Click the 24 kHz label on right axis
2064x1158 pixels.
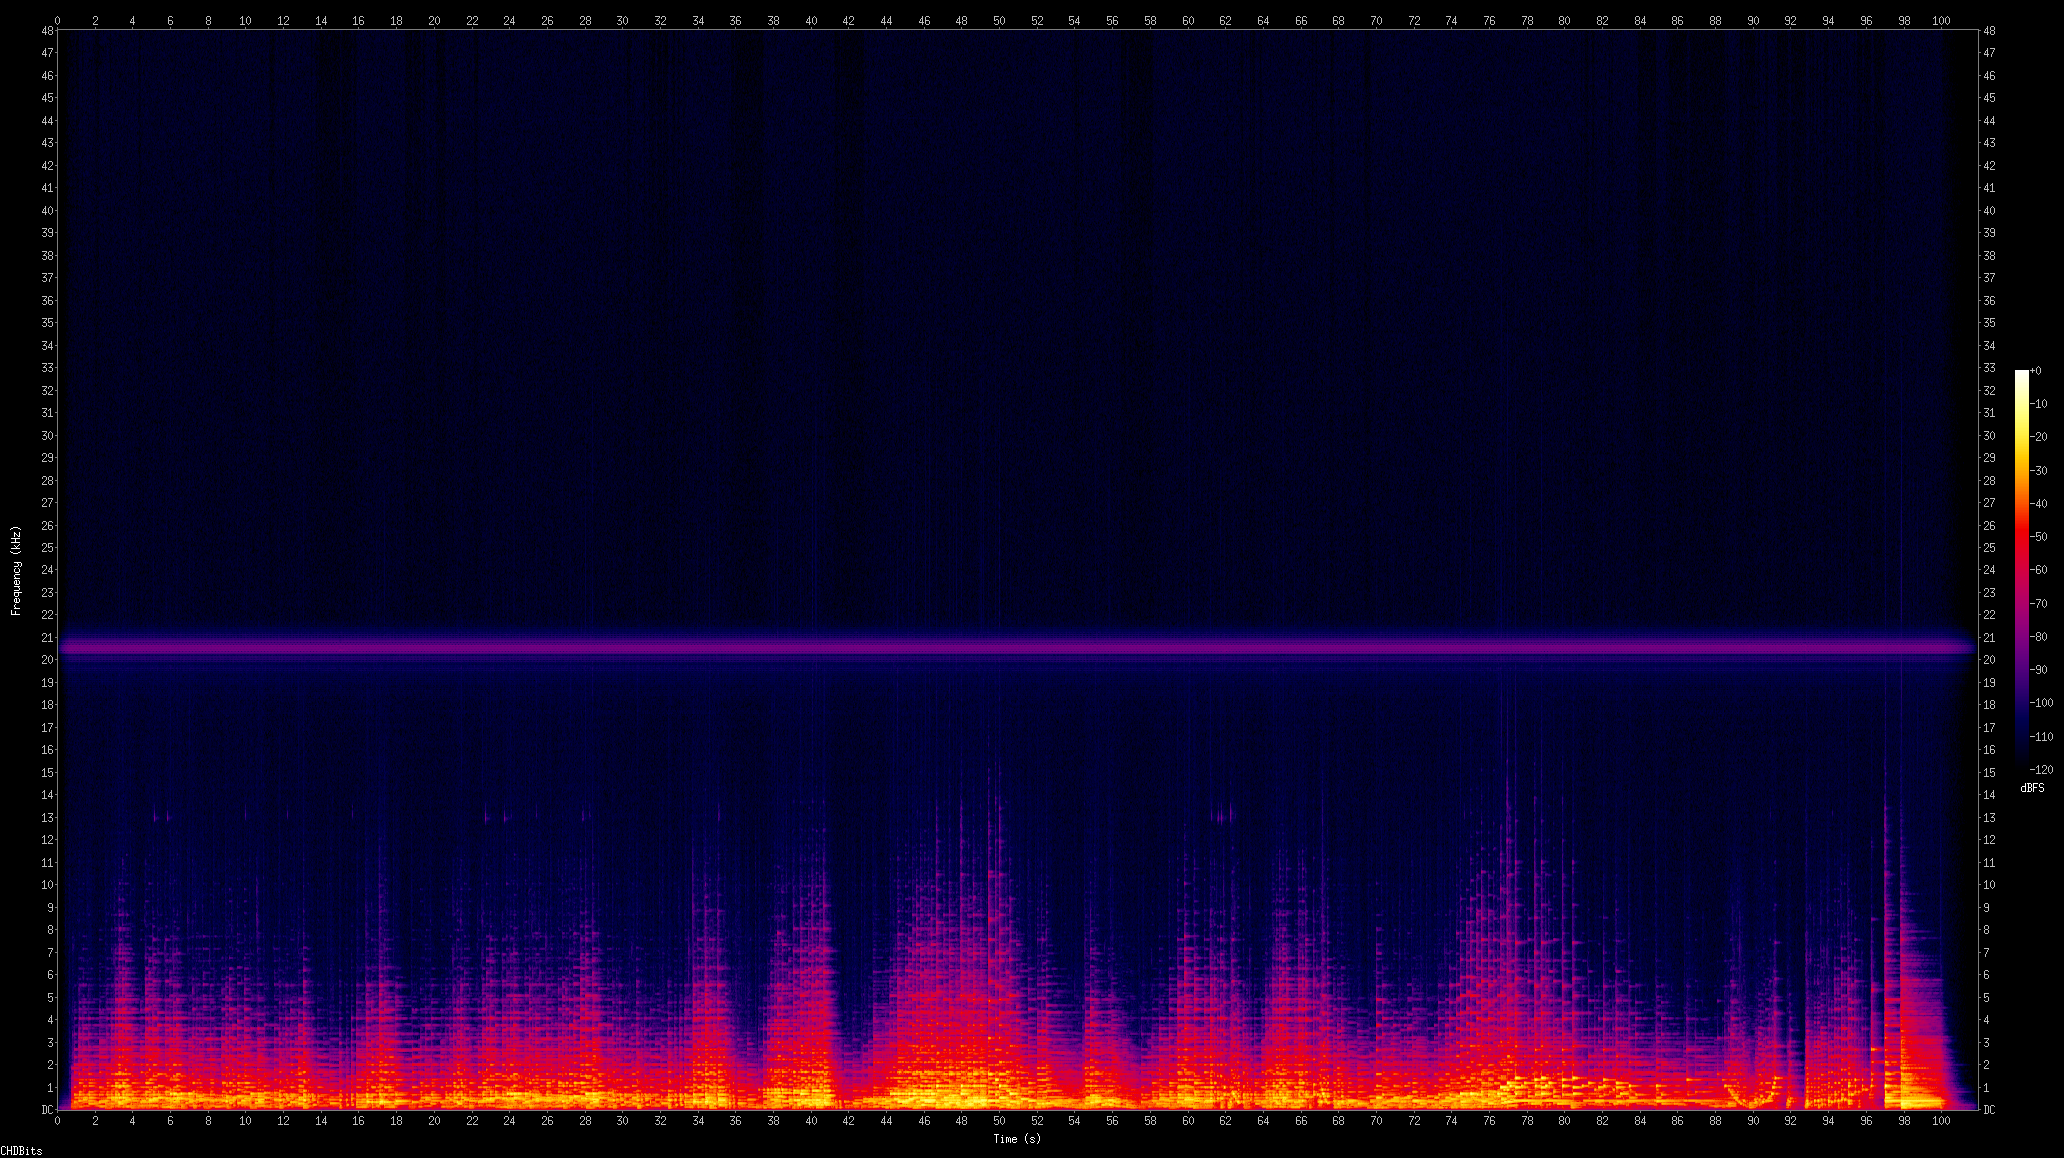tap(1989, 570)
